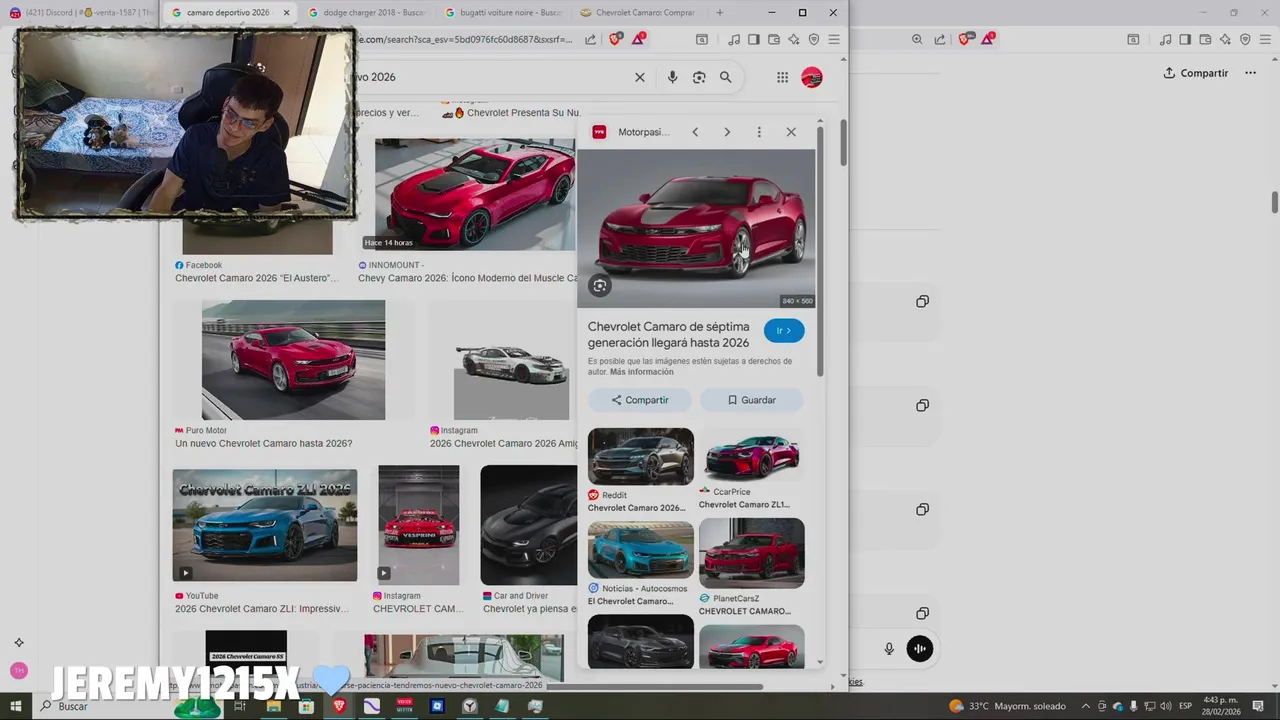Open three-dot options in image preview
Image resolution: width=1280 pixels, height=720 pixels.
(759, 132)
